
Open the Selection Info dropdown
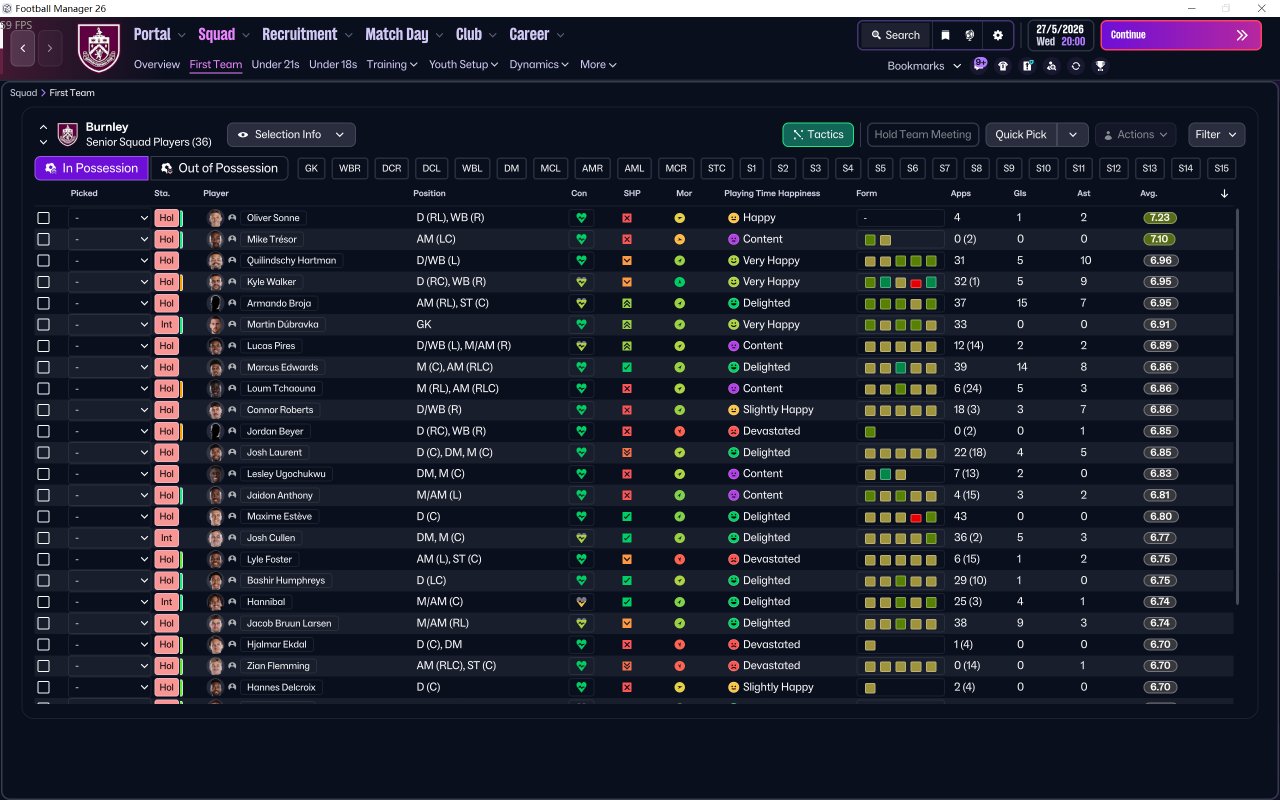291,135
